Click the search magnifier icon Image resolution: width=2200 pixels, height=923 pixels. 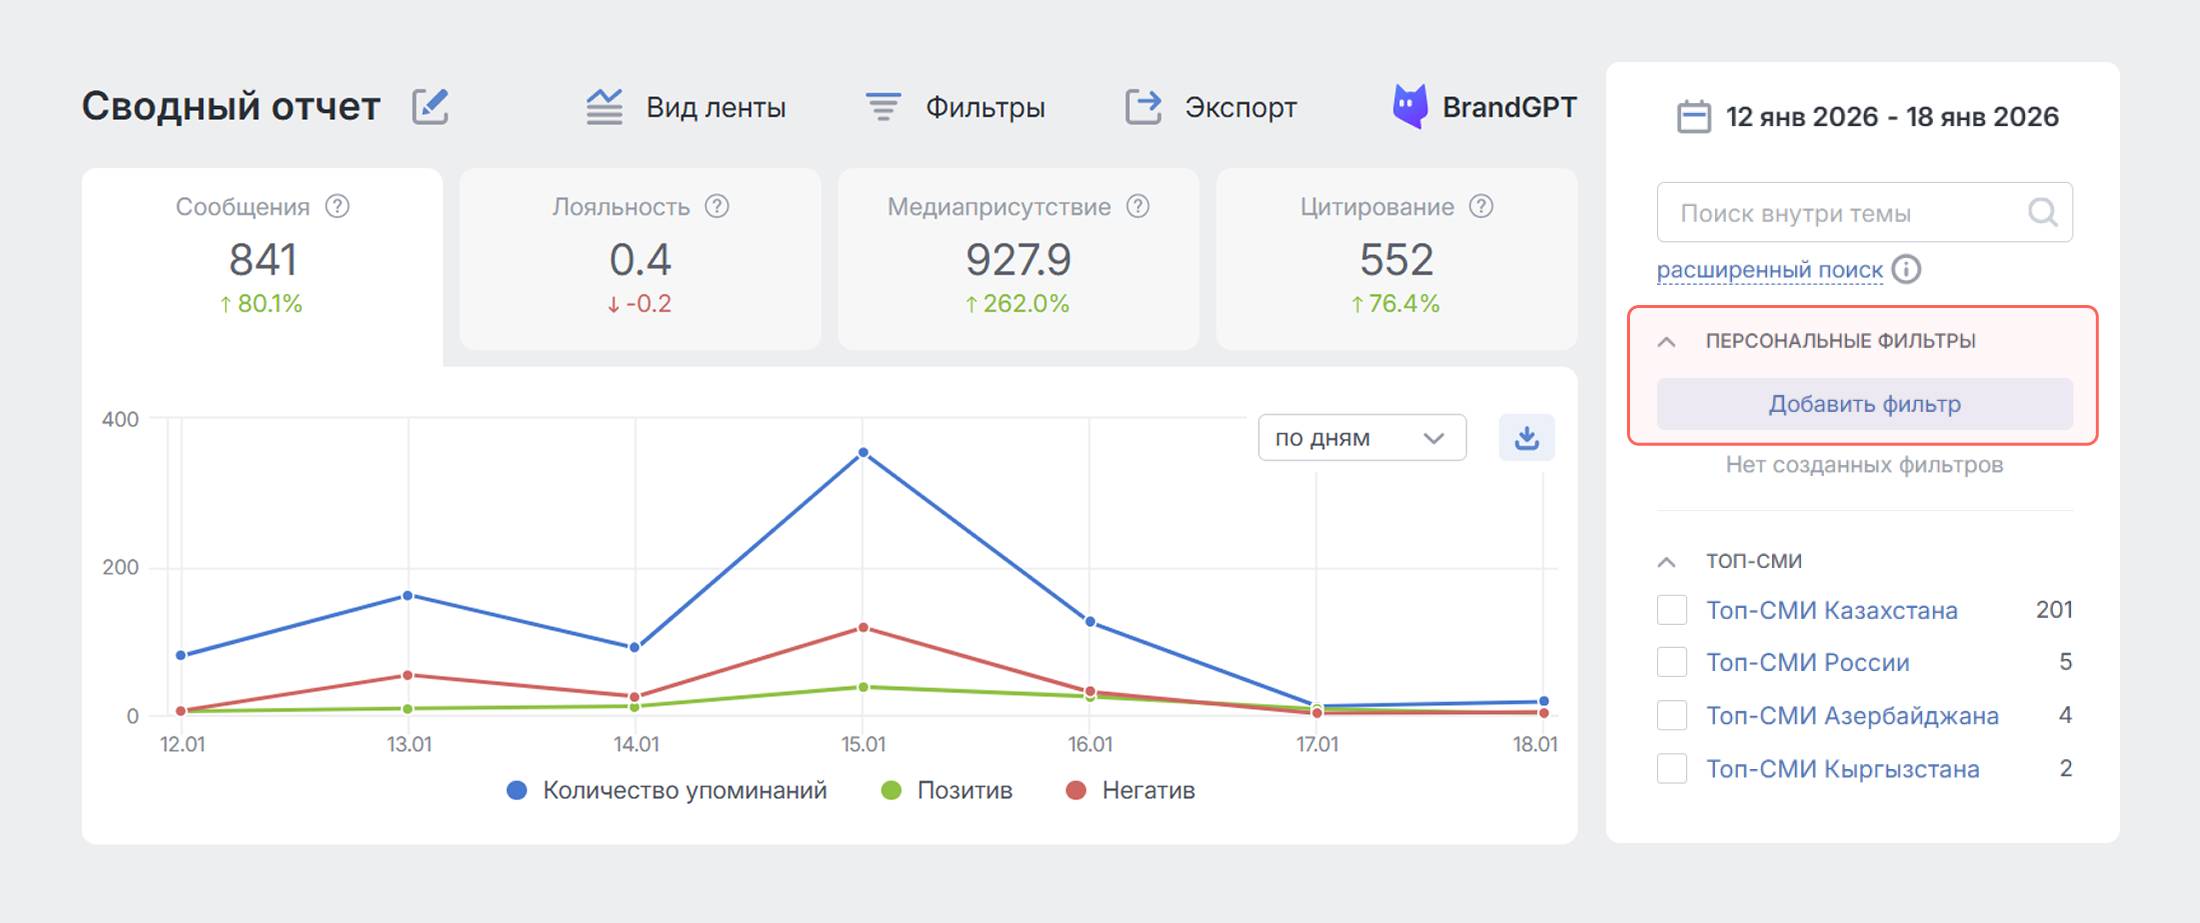point(2042,212)
